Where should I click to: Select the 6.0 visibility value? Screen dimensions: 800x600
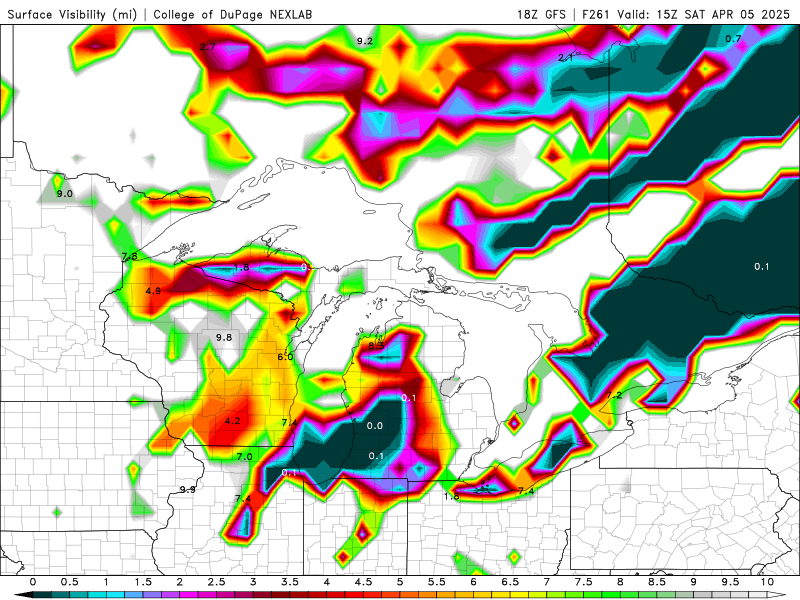coord(285,357)
